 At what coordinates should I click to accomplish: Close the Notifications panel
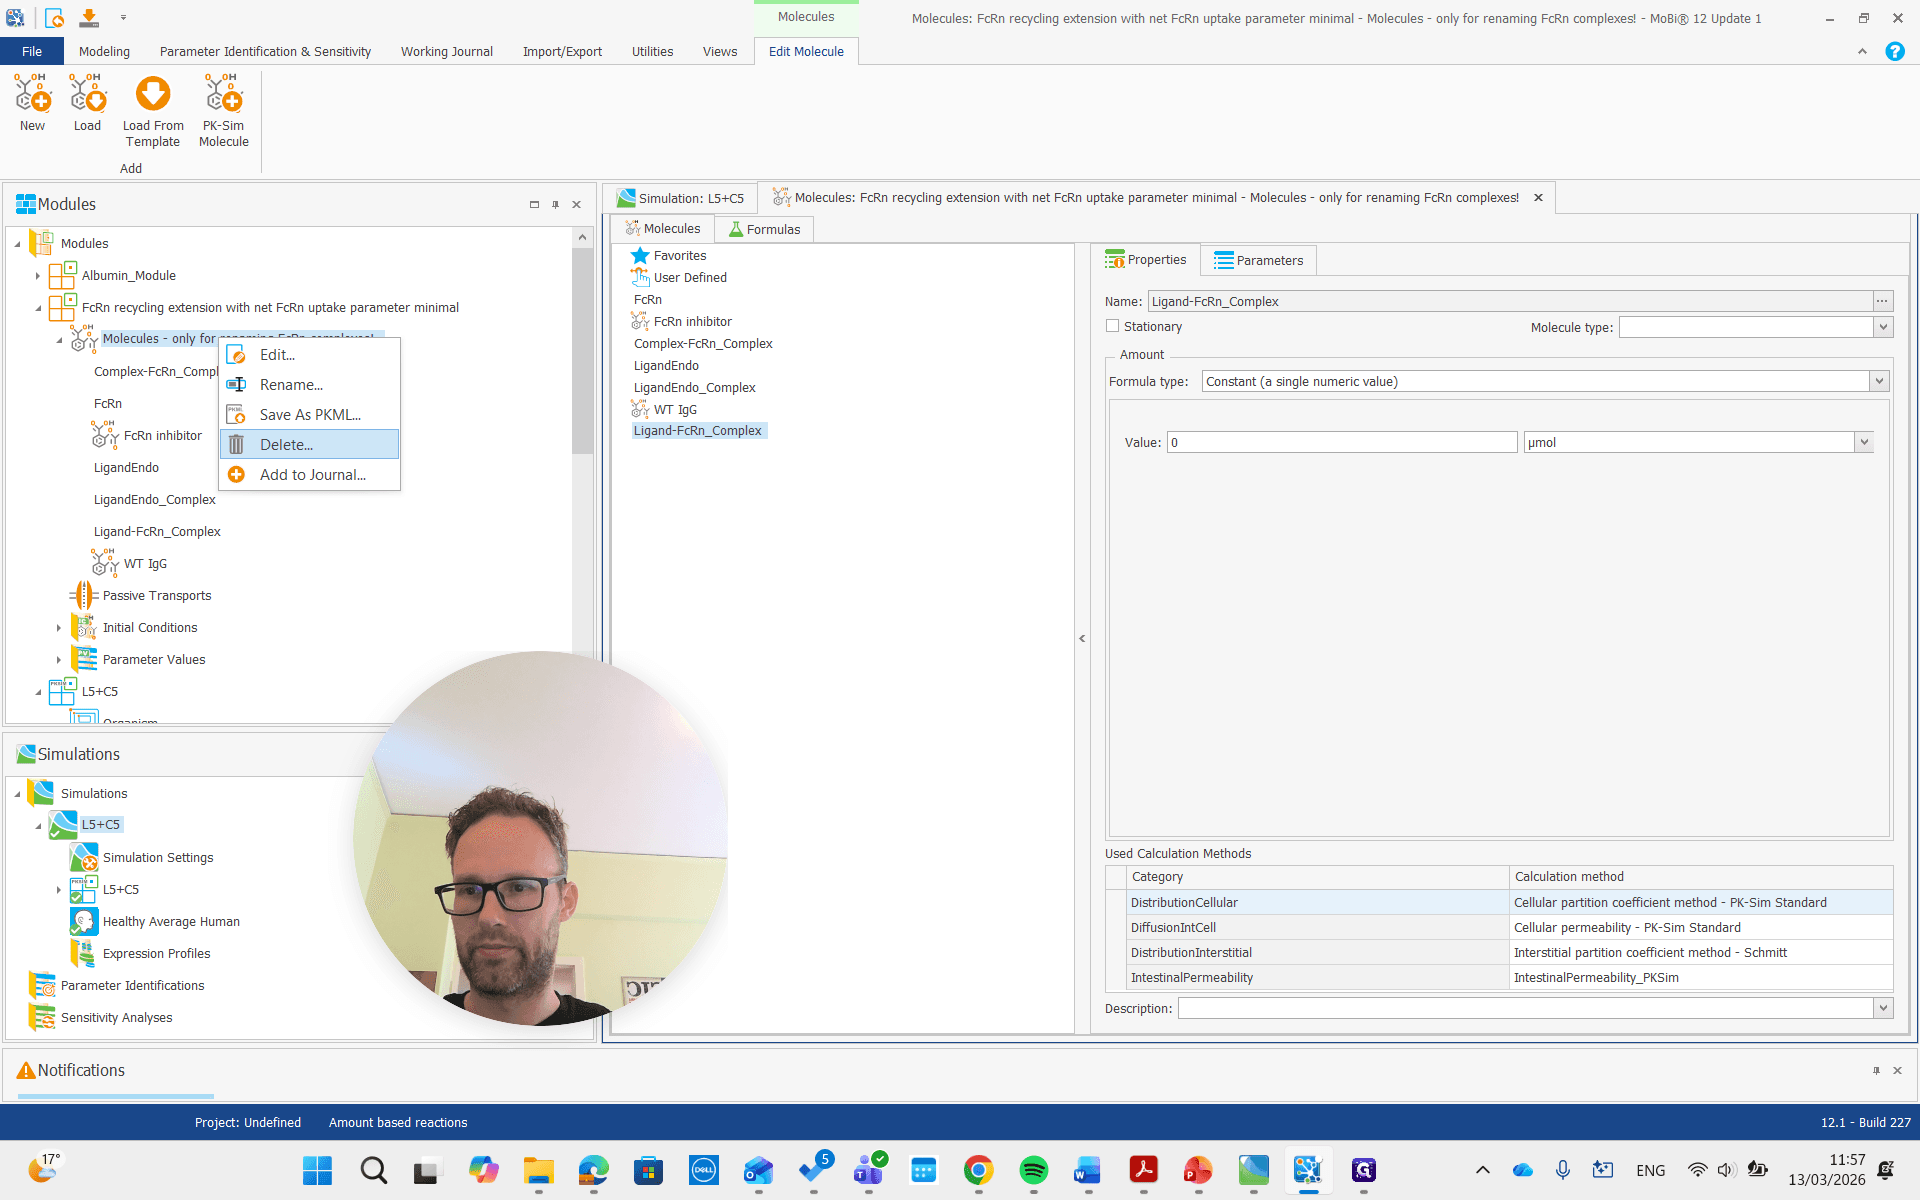1897,1071
